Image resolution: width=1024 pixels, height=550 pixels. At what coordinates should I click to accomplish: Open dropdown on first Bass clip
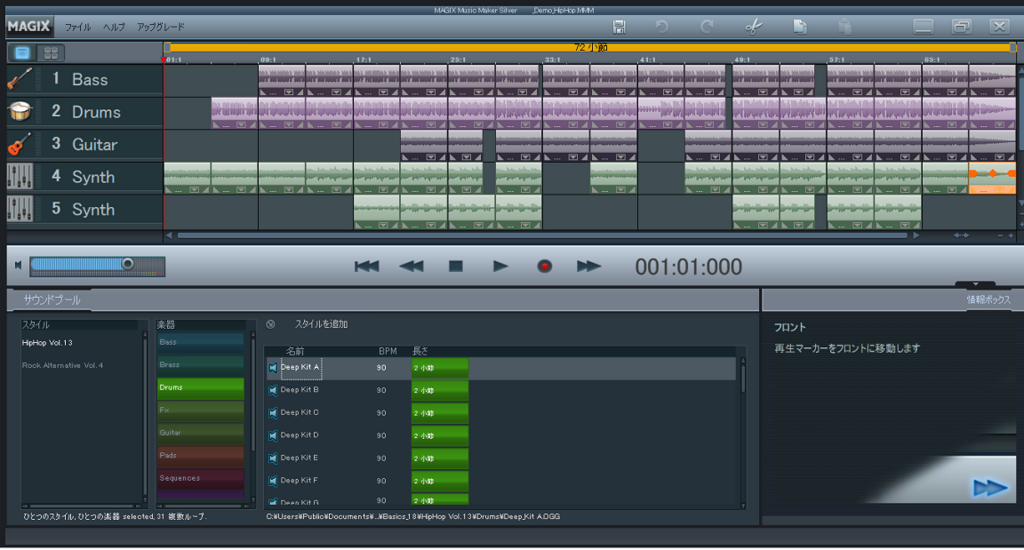tap(288, 92)
